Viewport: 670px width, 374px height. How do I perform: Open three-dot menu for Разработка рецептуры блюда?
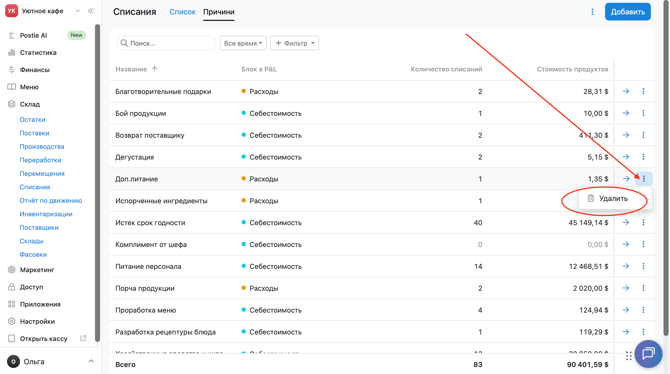[x=644, y=332]
